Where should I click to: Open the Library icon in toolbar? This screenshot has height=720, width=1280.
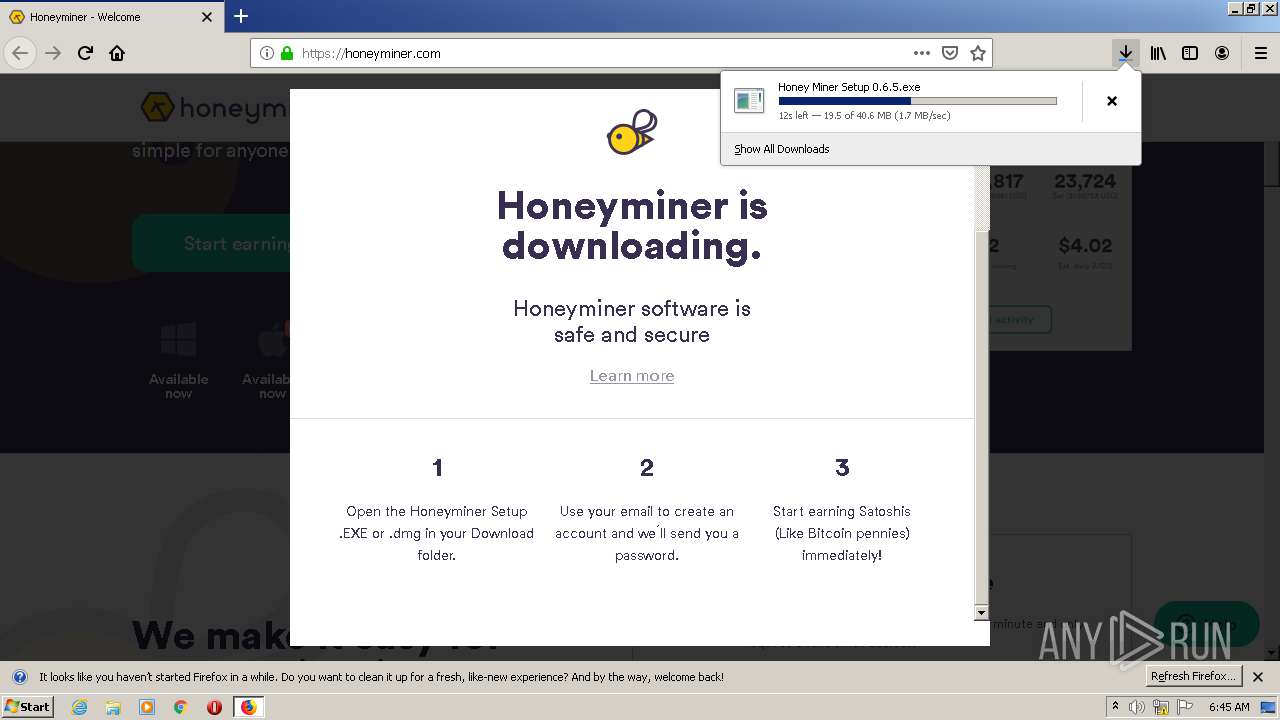click(x=1158, y=53)
